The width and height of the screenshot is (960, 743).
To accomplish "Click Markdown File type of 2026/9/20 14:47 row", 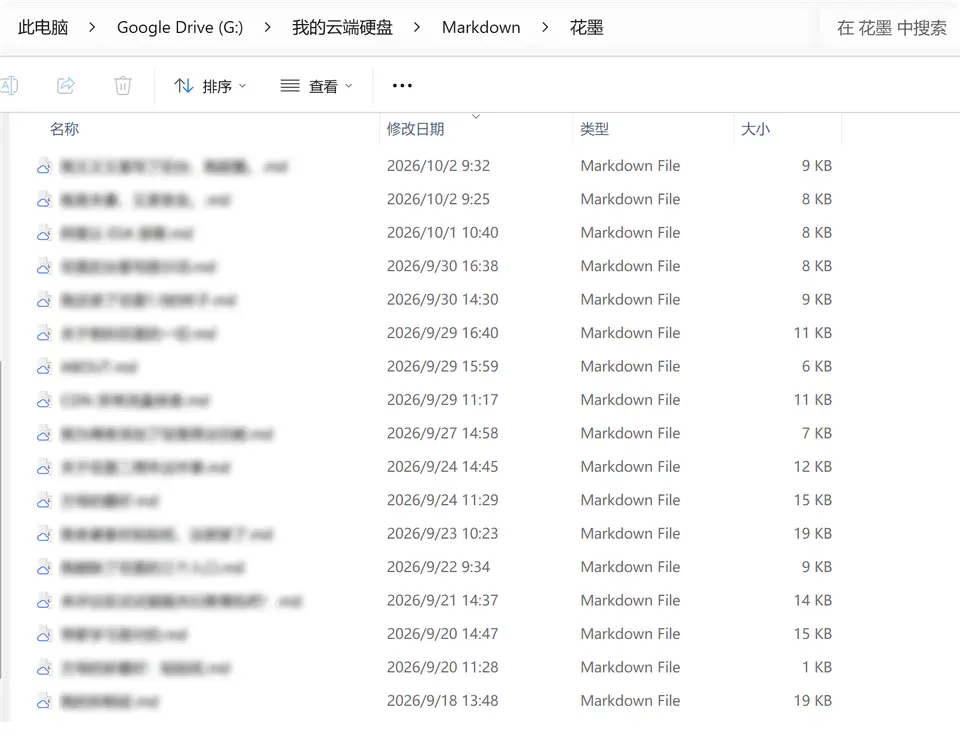I will pos(630,633).
